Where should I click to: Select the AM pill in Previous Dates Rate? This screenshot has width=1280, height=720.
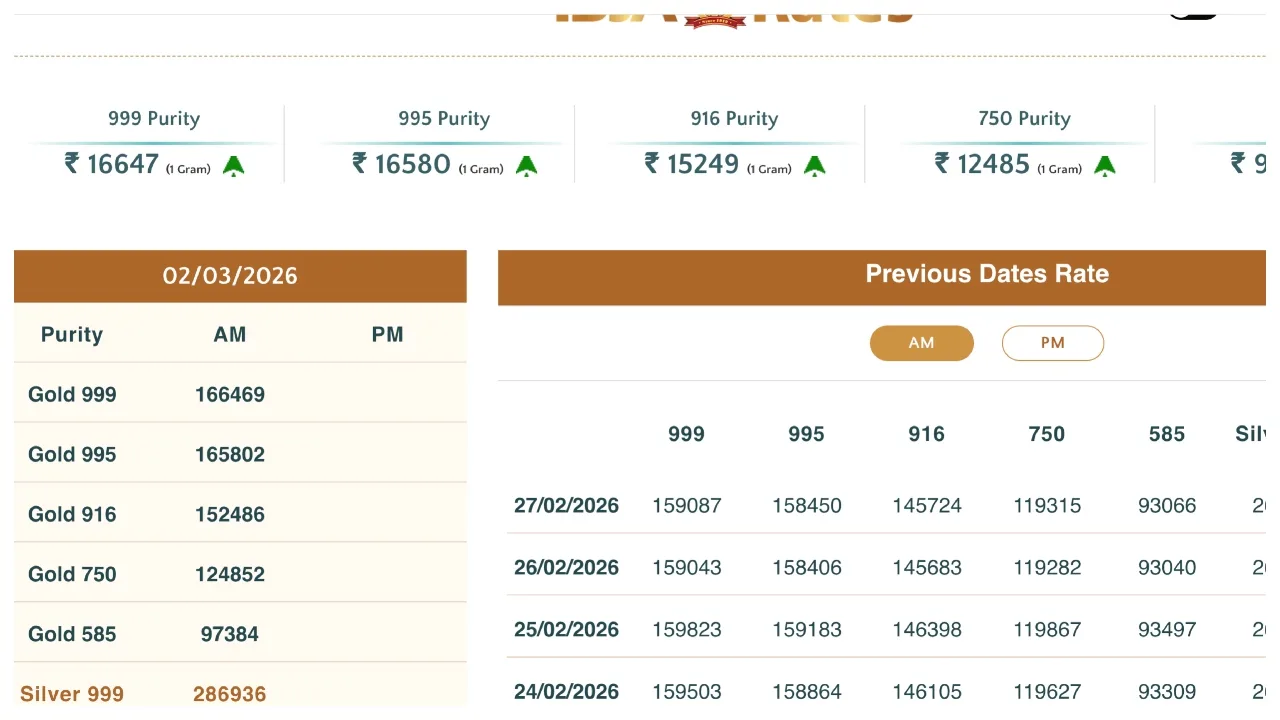(x=921, y=343)
